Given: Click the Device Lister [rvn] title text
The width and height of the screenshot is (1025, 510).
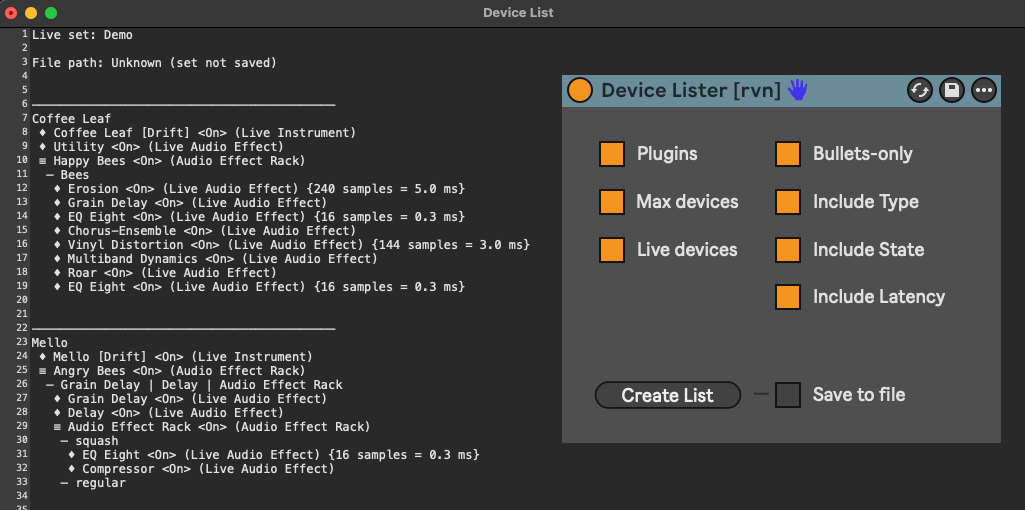Looking at the screenshot, I should pyautogui.click(x=690, y=91).
